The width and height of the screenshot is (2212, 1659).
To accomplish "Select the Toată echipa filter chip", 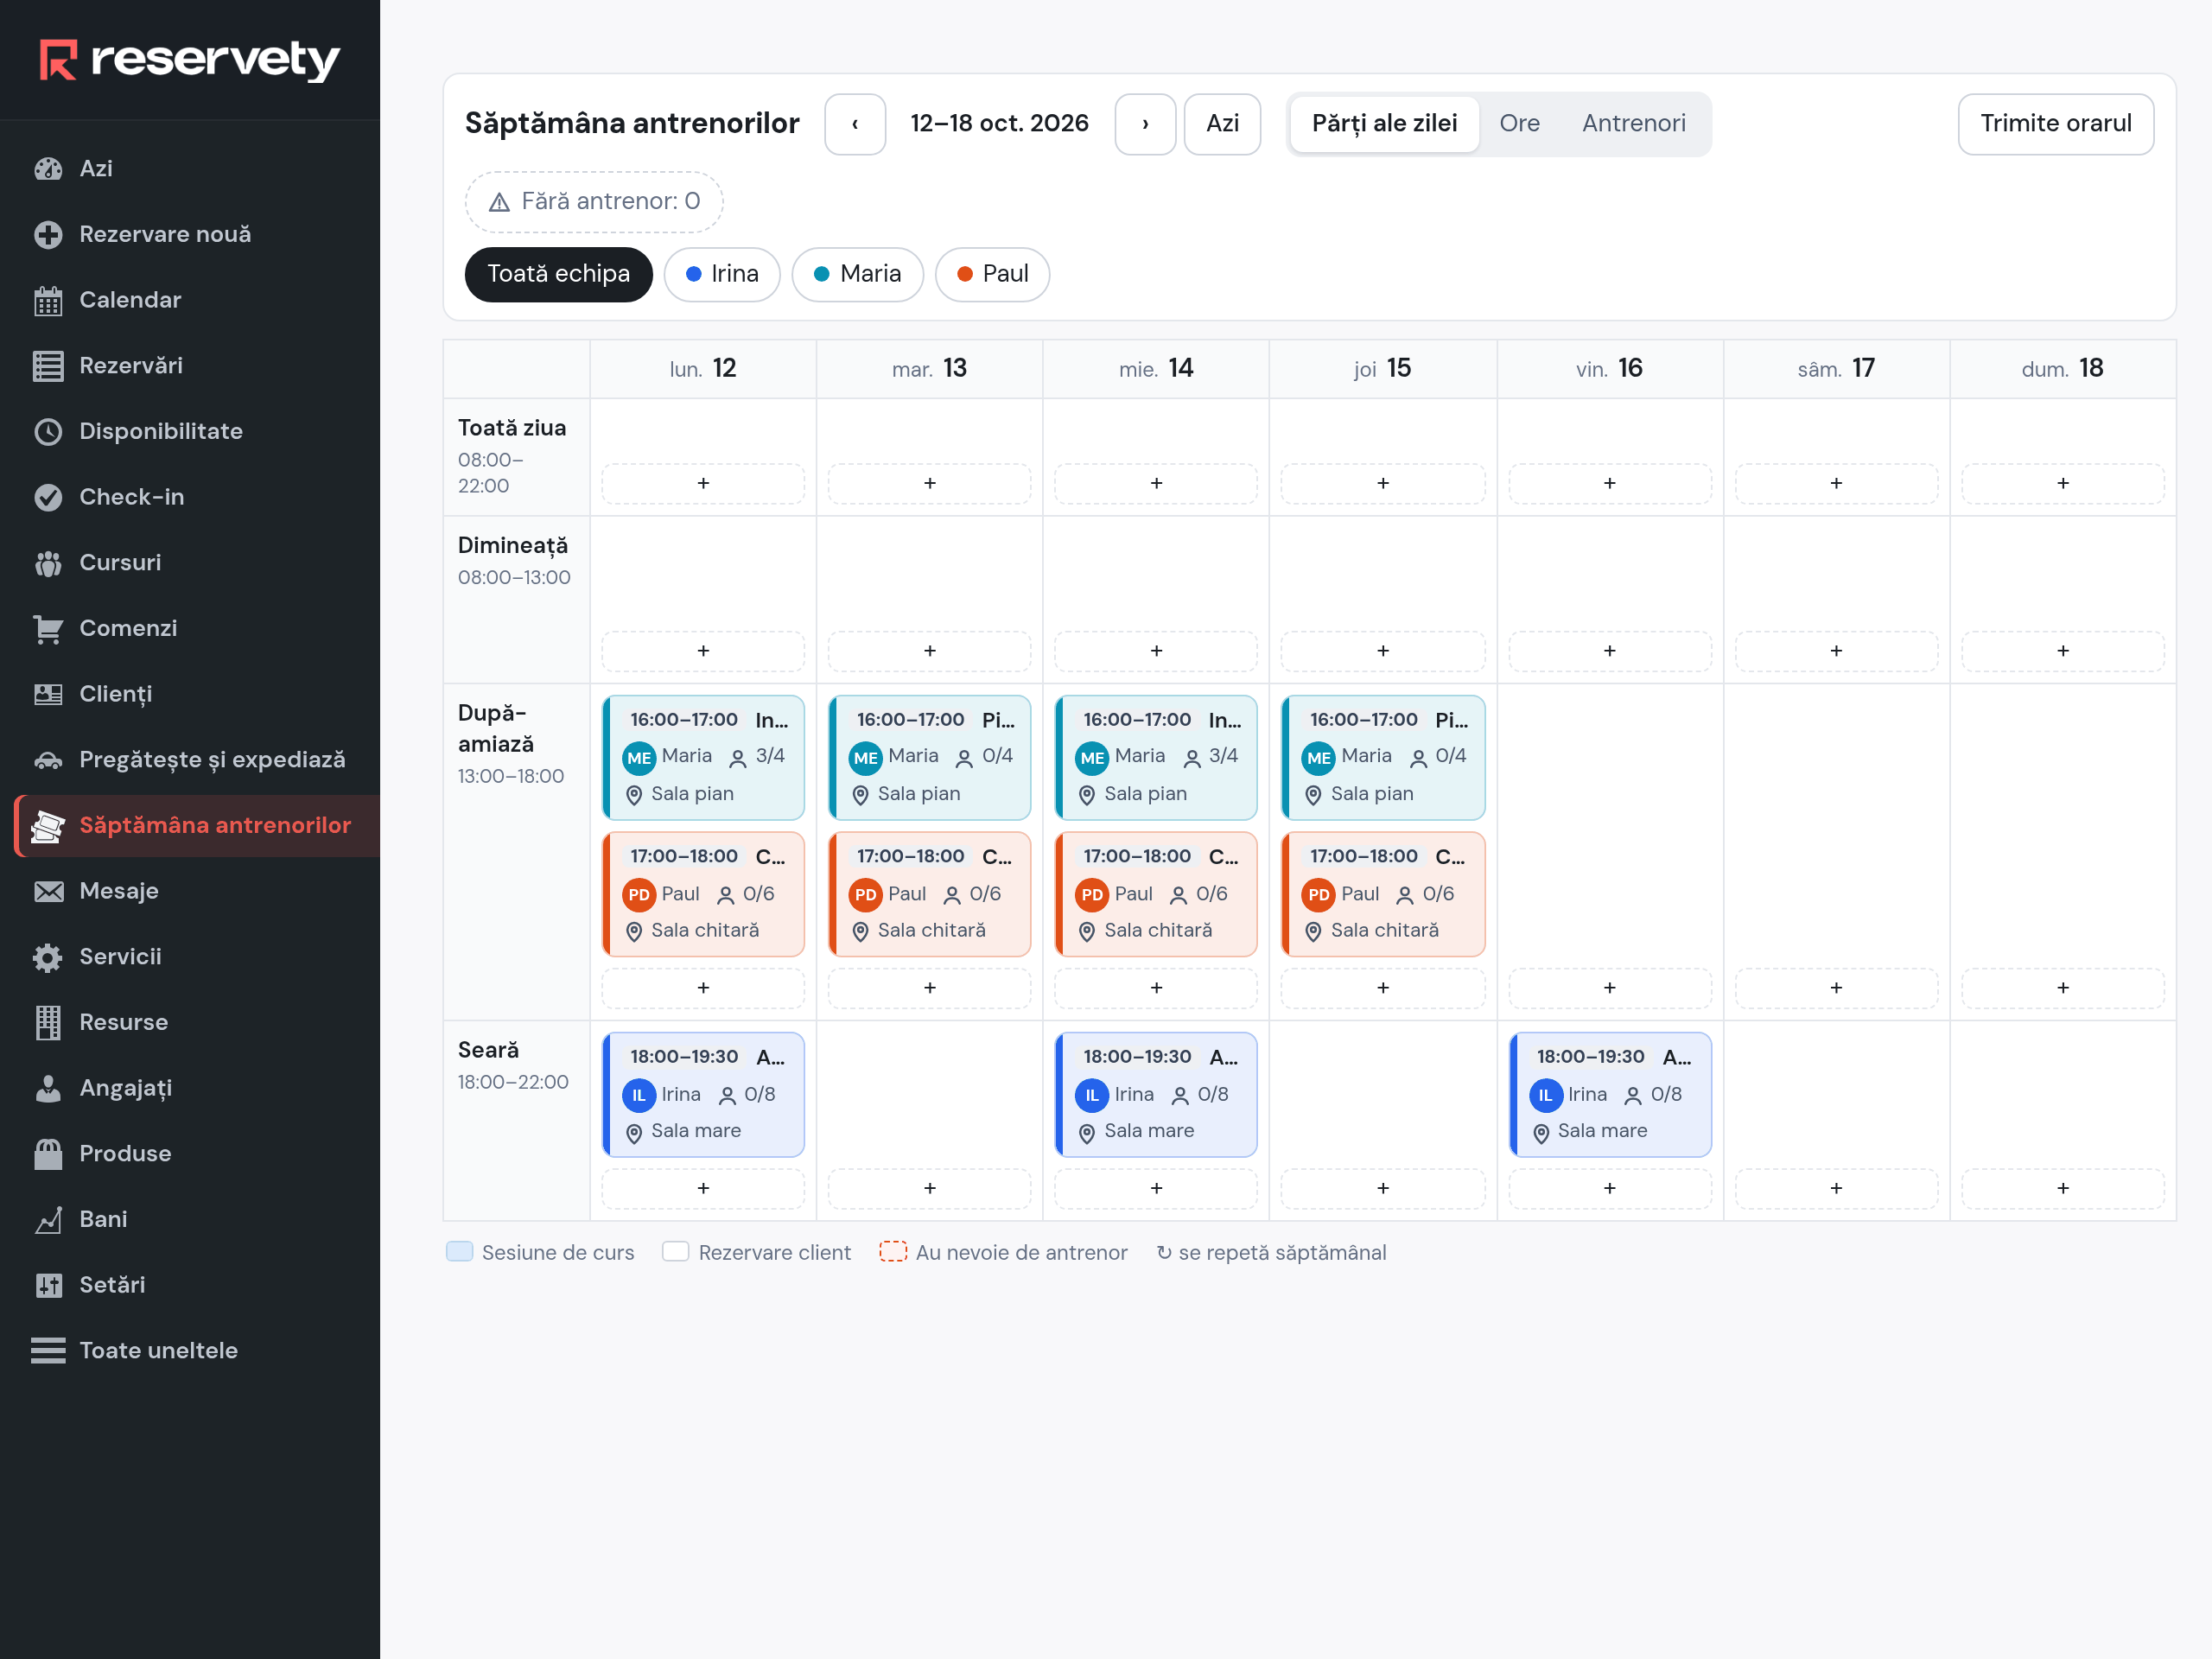I will (558, 274).
